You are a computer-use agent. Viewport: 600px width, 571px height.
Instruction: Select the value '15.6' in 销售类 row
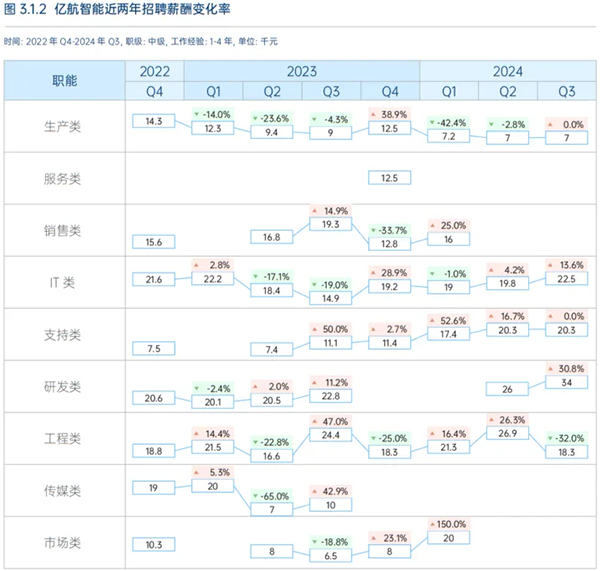click(154, 242)
